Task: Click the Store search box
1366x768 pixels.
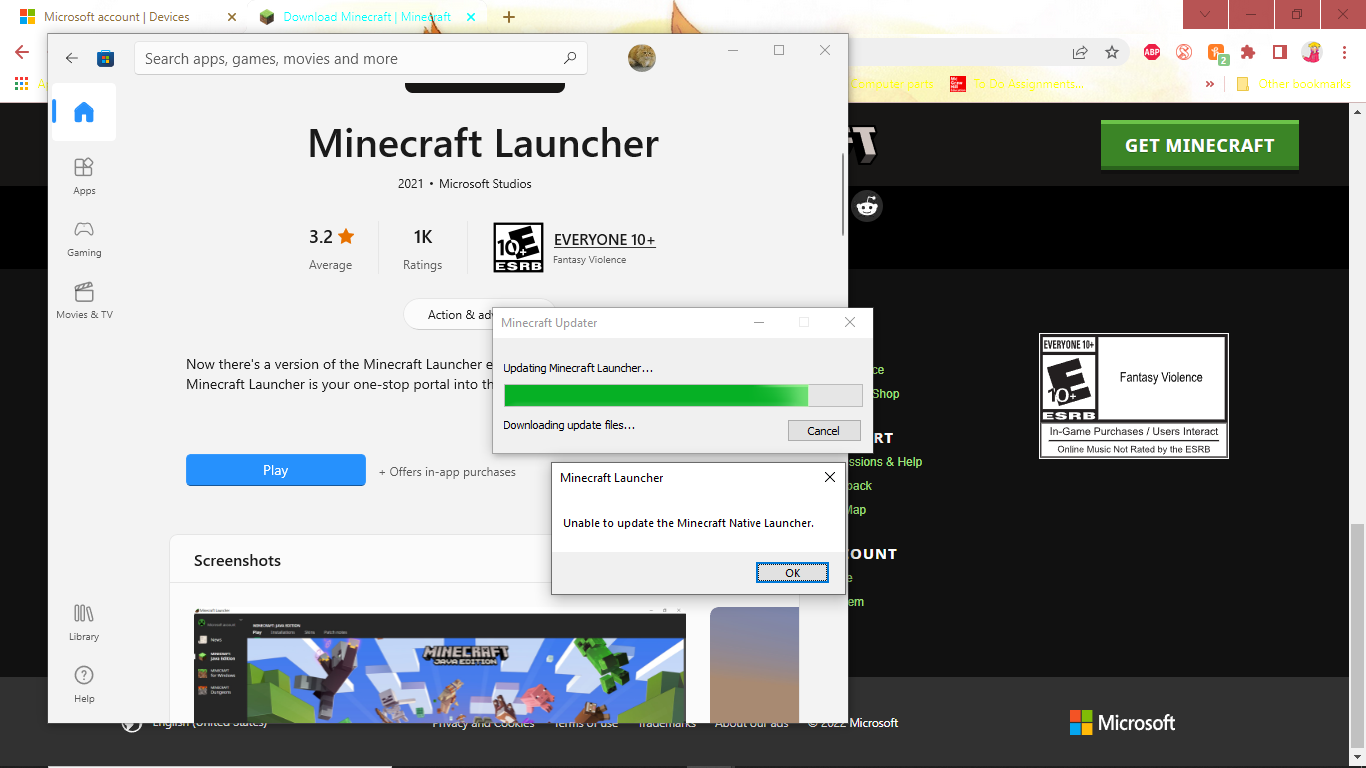Action: coord(350,59)
